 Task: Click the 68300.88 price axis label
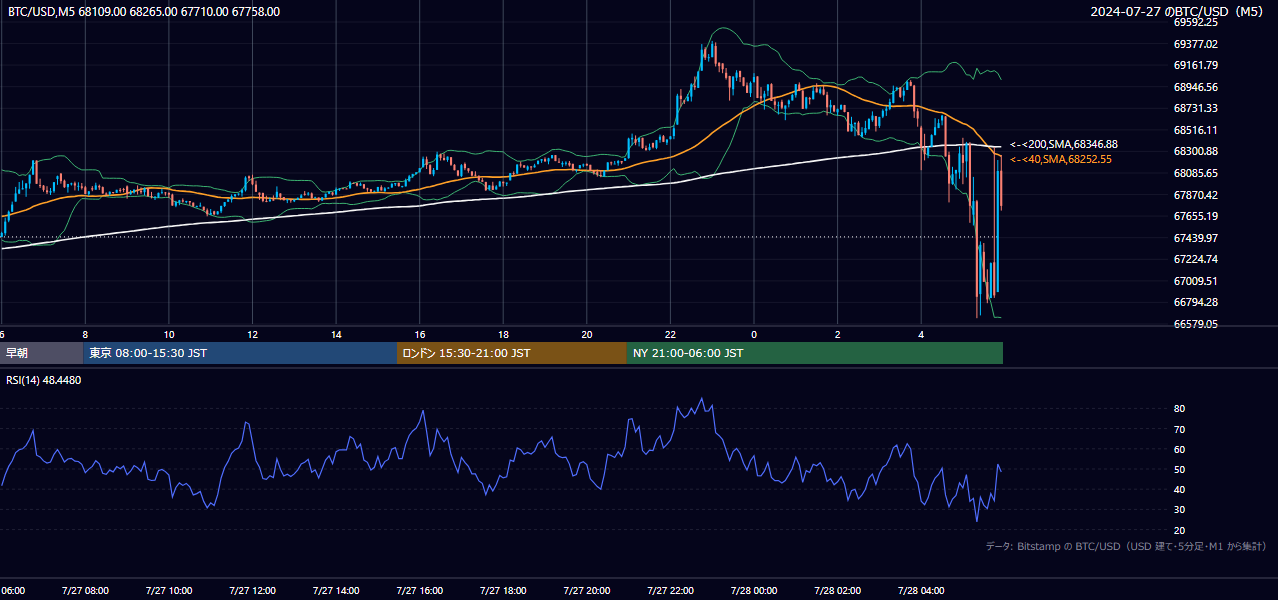coord(1195,151)
